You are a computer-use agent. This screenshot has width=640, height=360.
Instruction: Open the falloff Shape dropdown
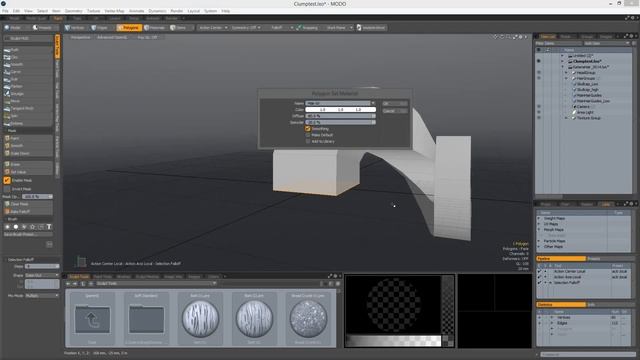(x=42, y=276)
